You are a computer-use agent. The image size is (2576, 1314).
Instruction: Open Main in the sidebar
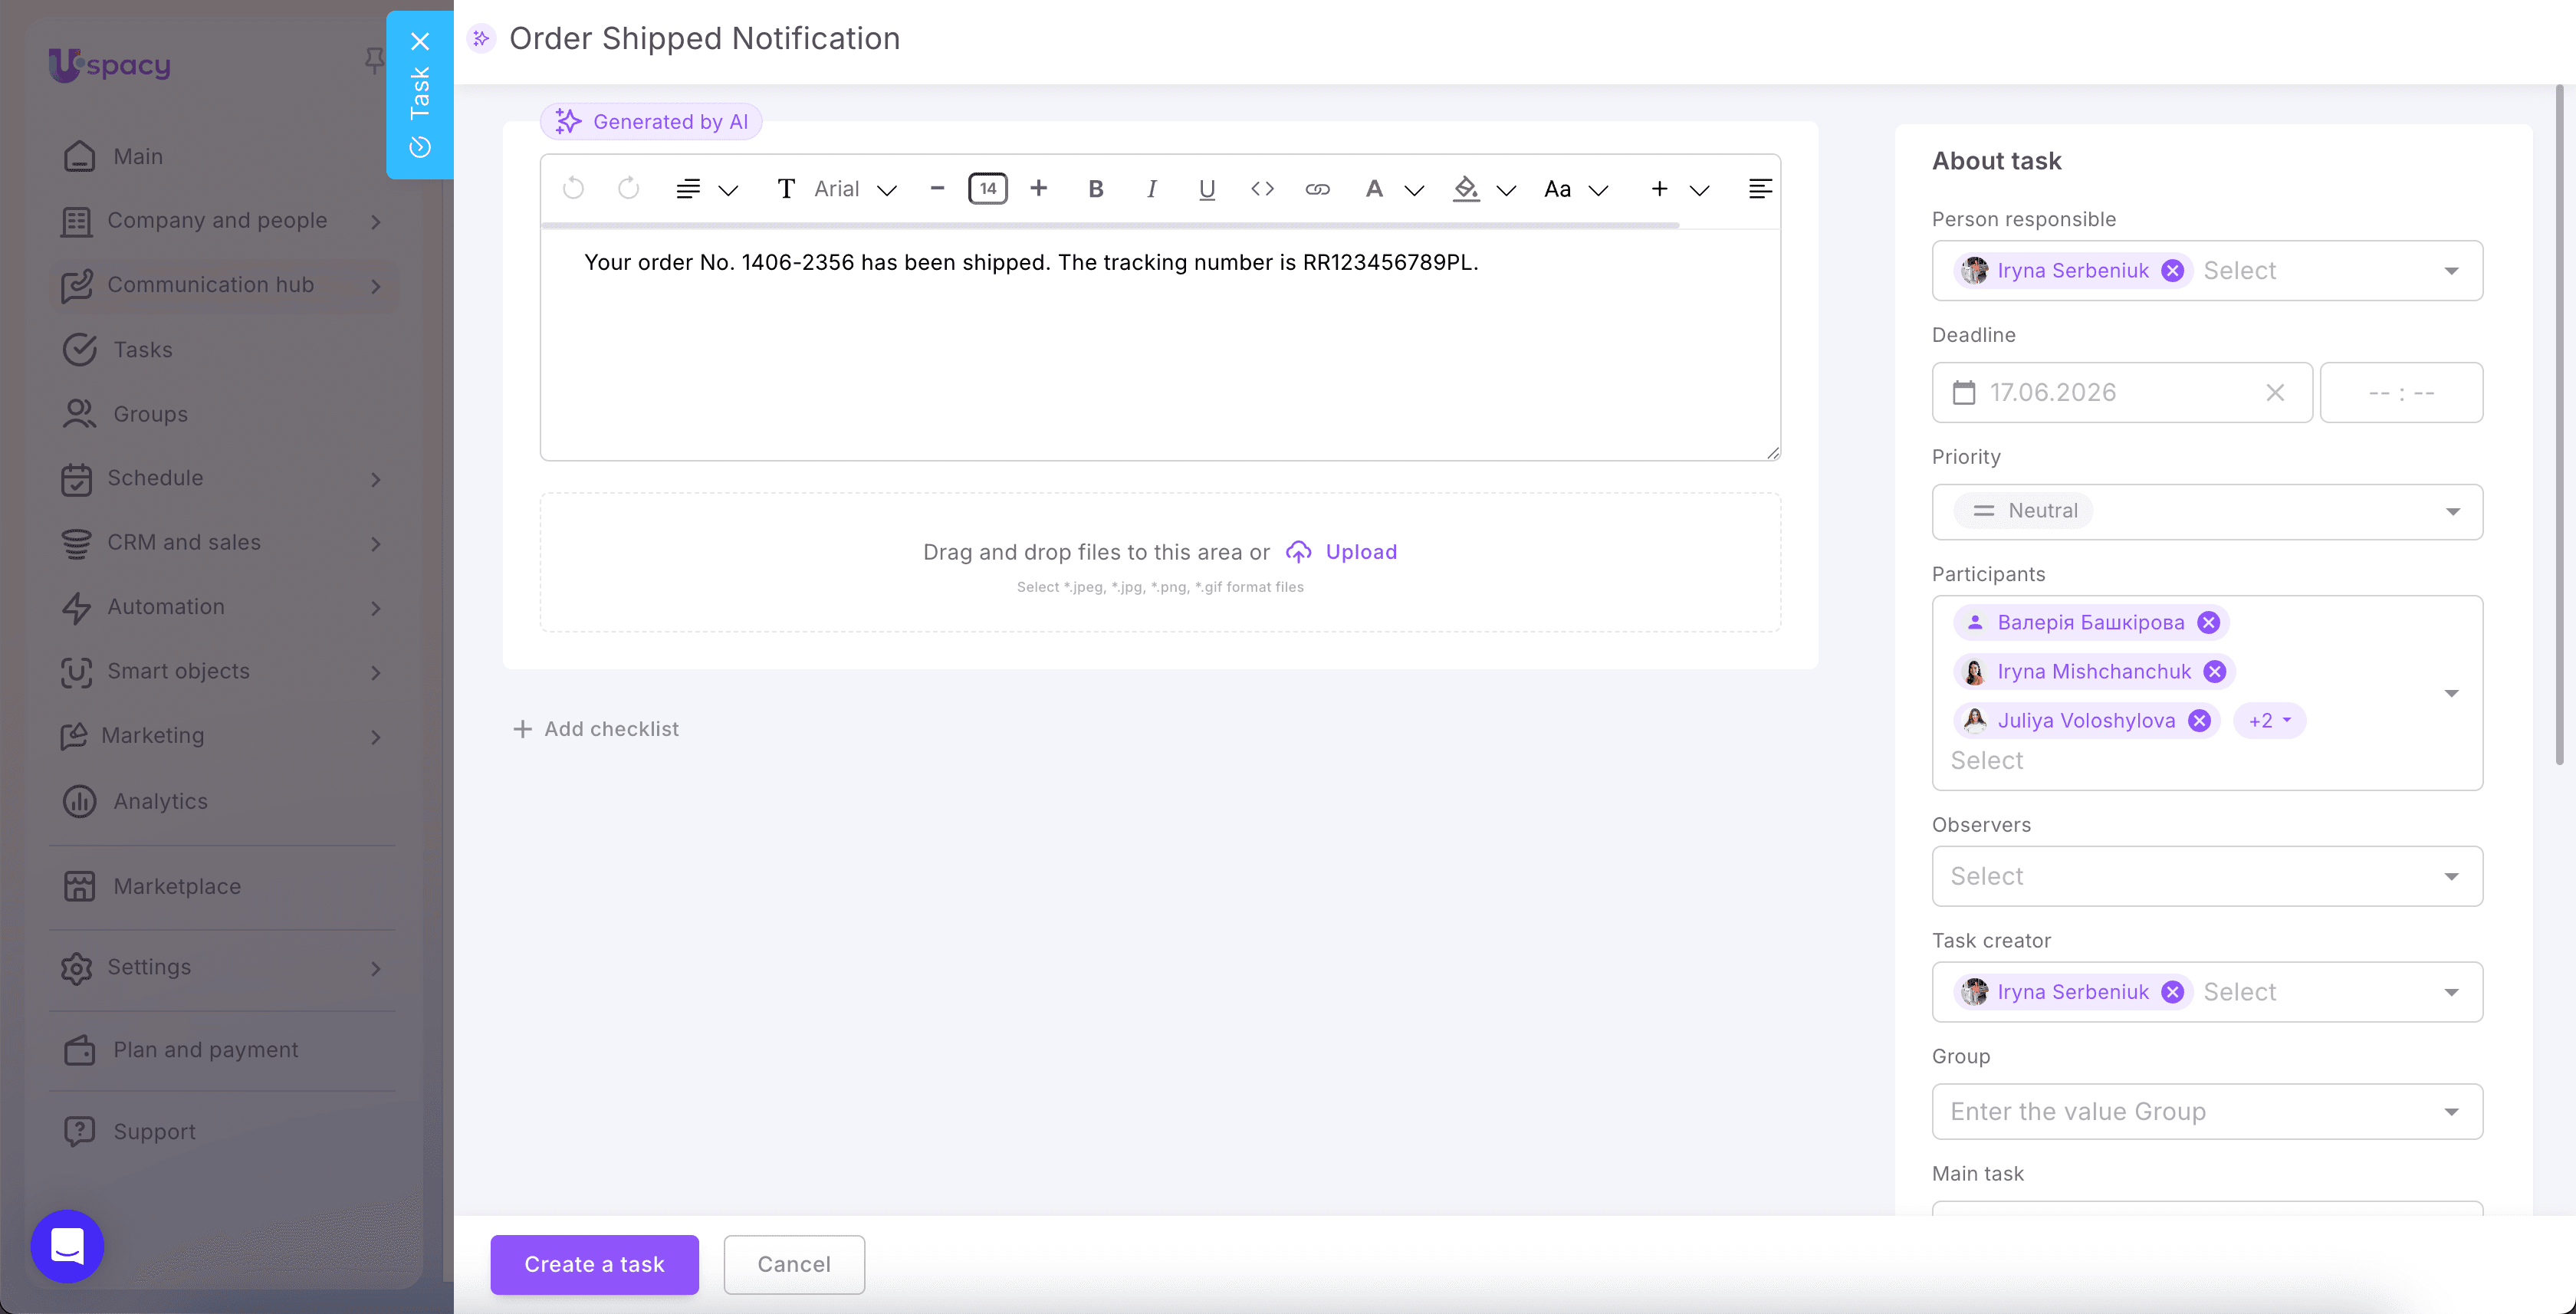point(225,156)
